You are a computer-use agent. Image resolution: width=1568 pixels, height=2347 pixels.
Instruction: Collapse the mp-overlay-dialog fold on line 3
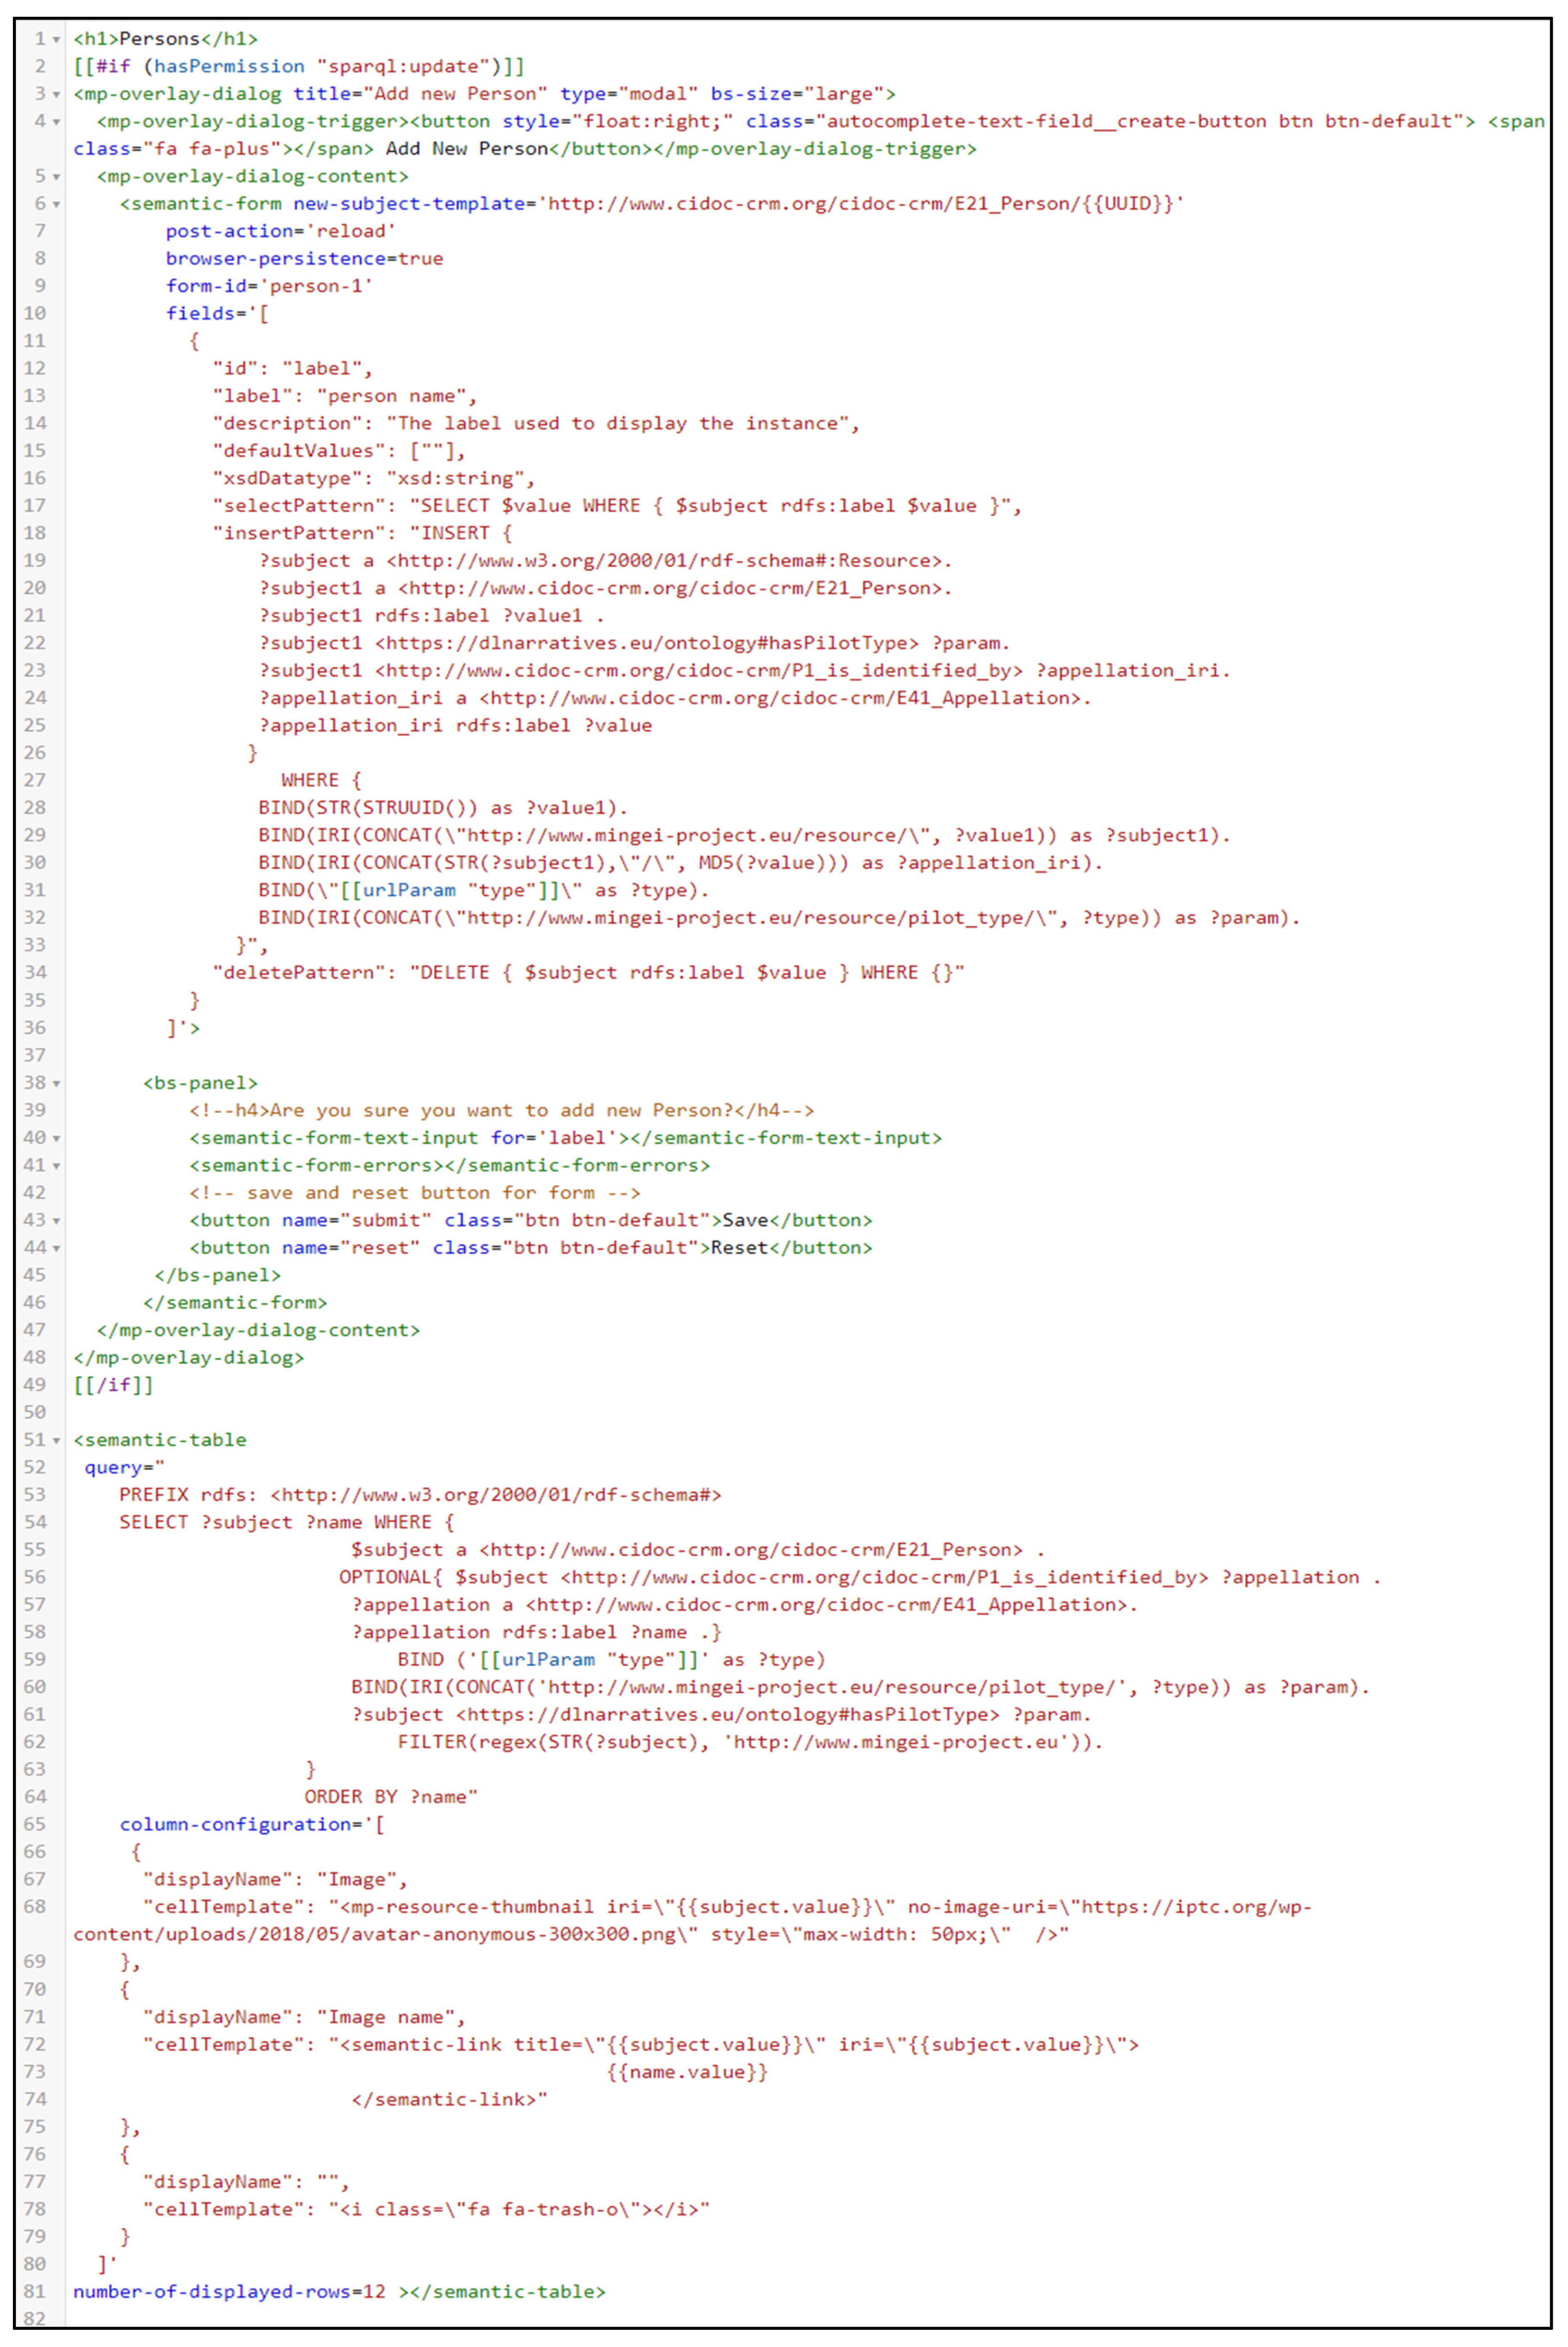click(56, 94)
